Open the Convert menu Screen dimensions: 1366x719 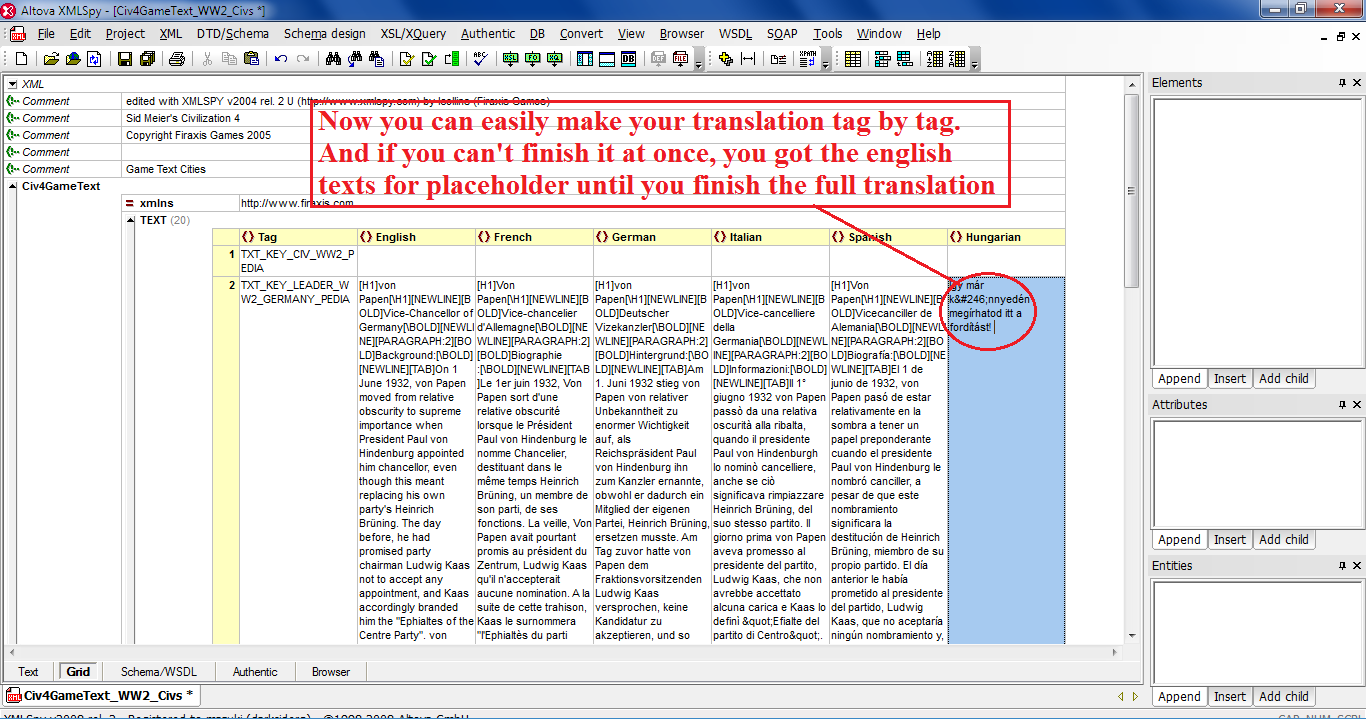pos(581,34)
